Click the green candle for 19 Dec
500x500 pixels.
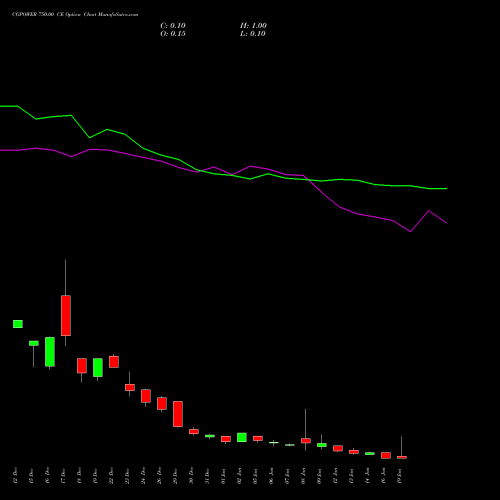(98, 368)
